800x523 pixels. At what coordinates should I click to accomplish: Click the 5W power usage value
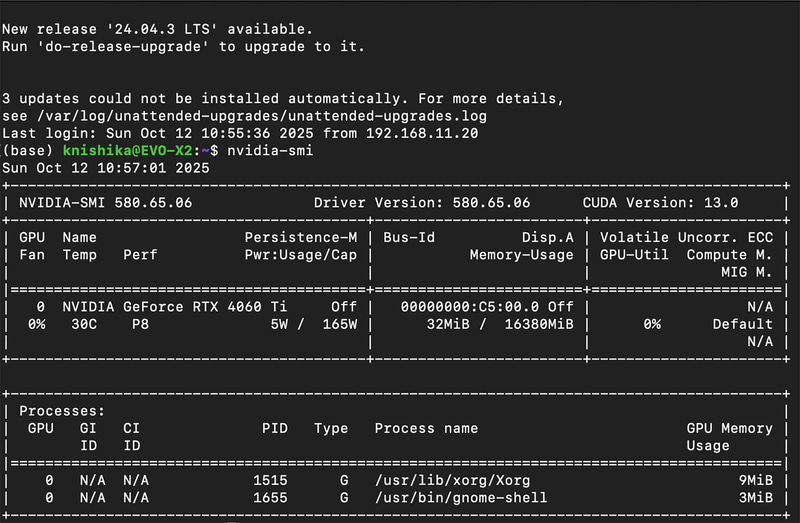279,324
